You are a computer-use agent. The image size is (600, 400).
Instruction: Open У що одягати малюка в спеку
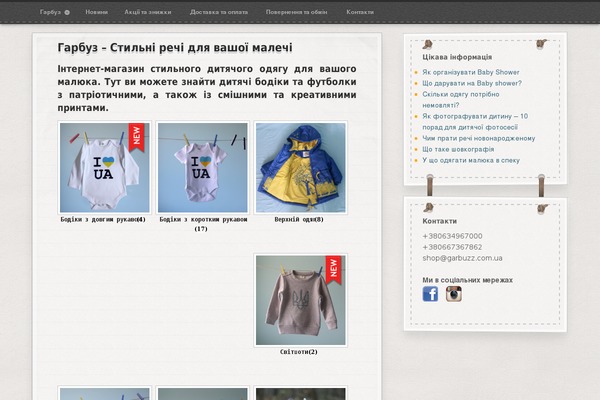471,160
